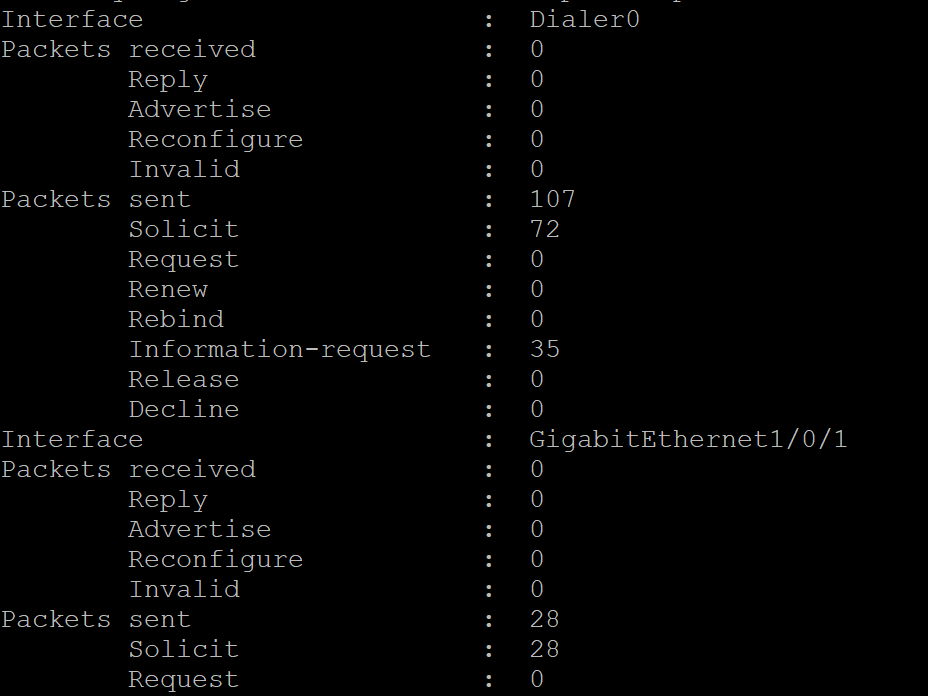Click Packets sent label in Dialer0 section
The width and height of the screenshot is (928, 696).
click(x=96, y=199)
